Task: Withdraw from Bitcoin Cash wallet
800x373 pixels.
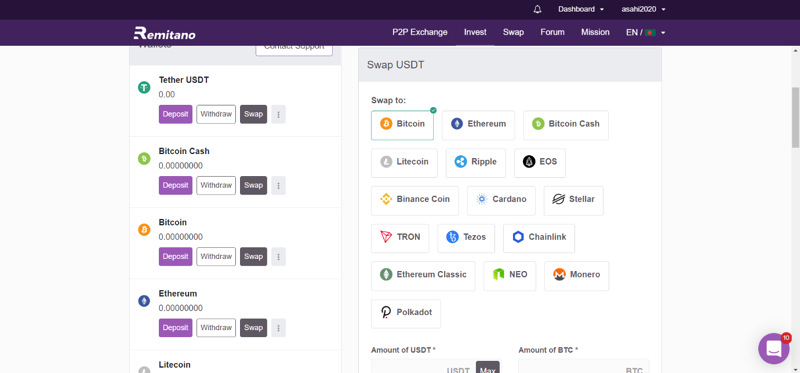Action: click(216, 185)
